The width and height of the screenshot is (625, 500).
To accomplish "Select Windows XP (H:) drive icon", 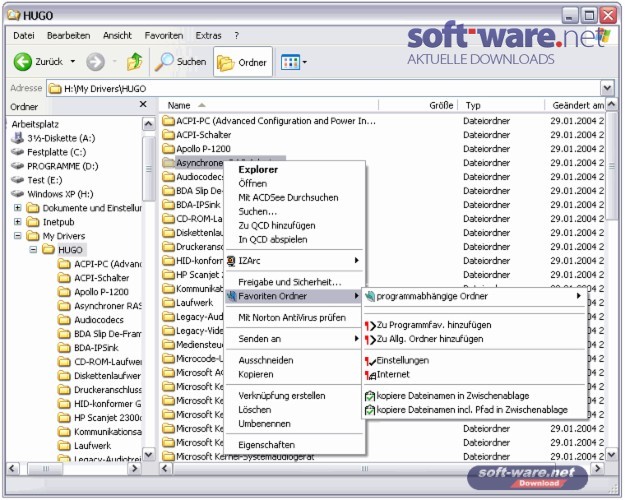I will point(18,193).
